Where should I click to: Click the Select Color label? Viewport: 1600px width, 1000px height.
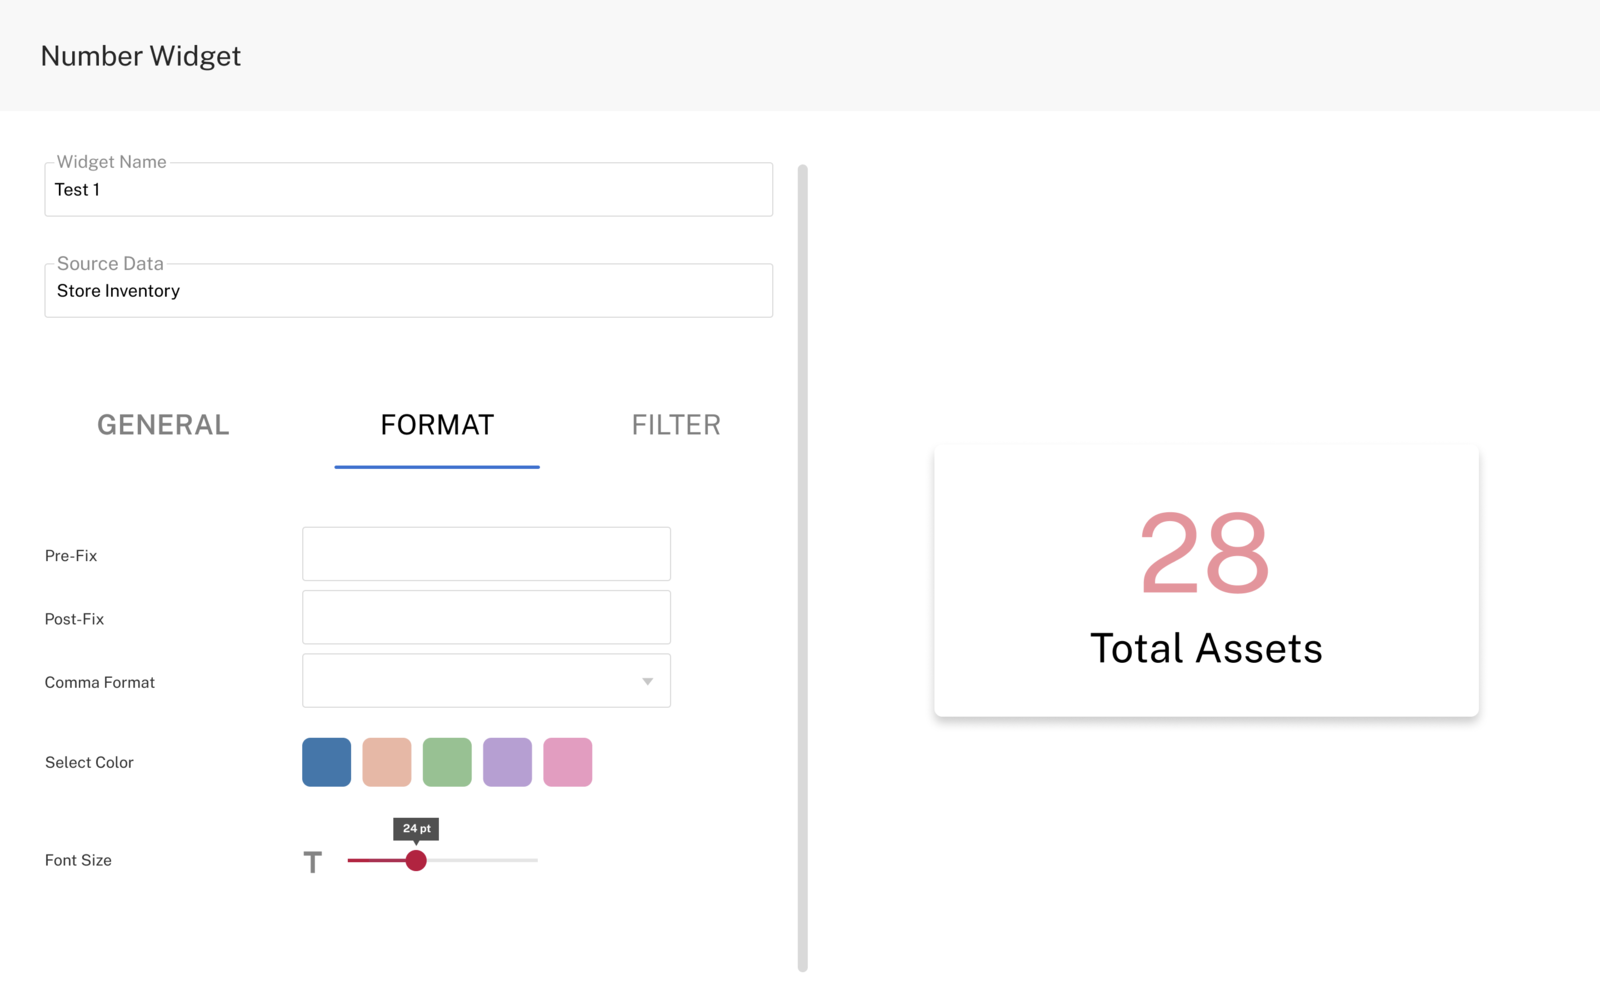[89, 762]
